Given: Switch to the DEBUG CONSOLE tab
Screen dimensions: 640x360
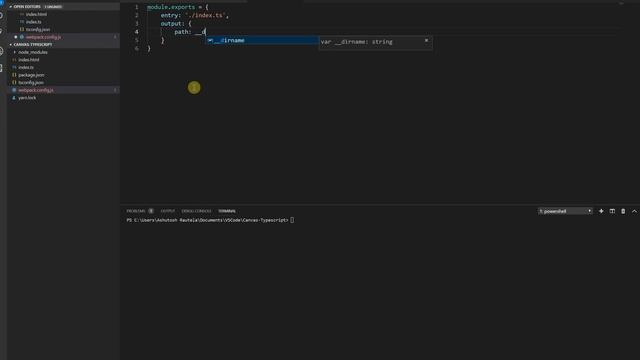Looking at the screenshot, I should 196,211.
